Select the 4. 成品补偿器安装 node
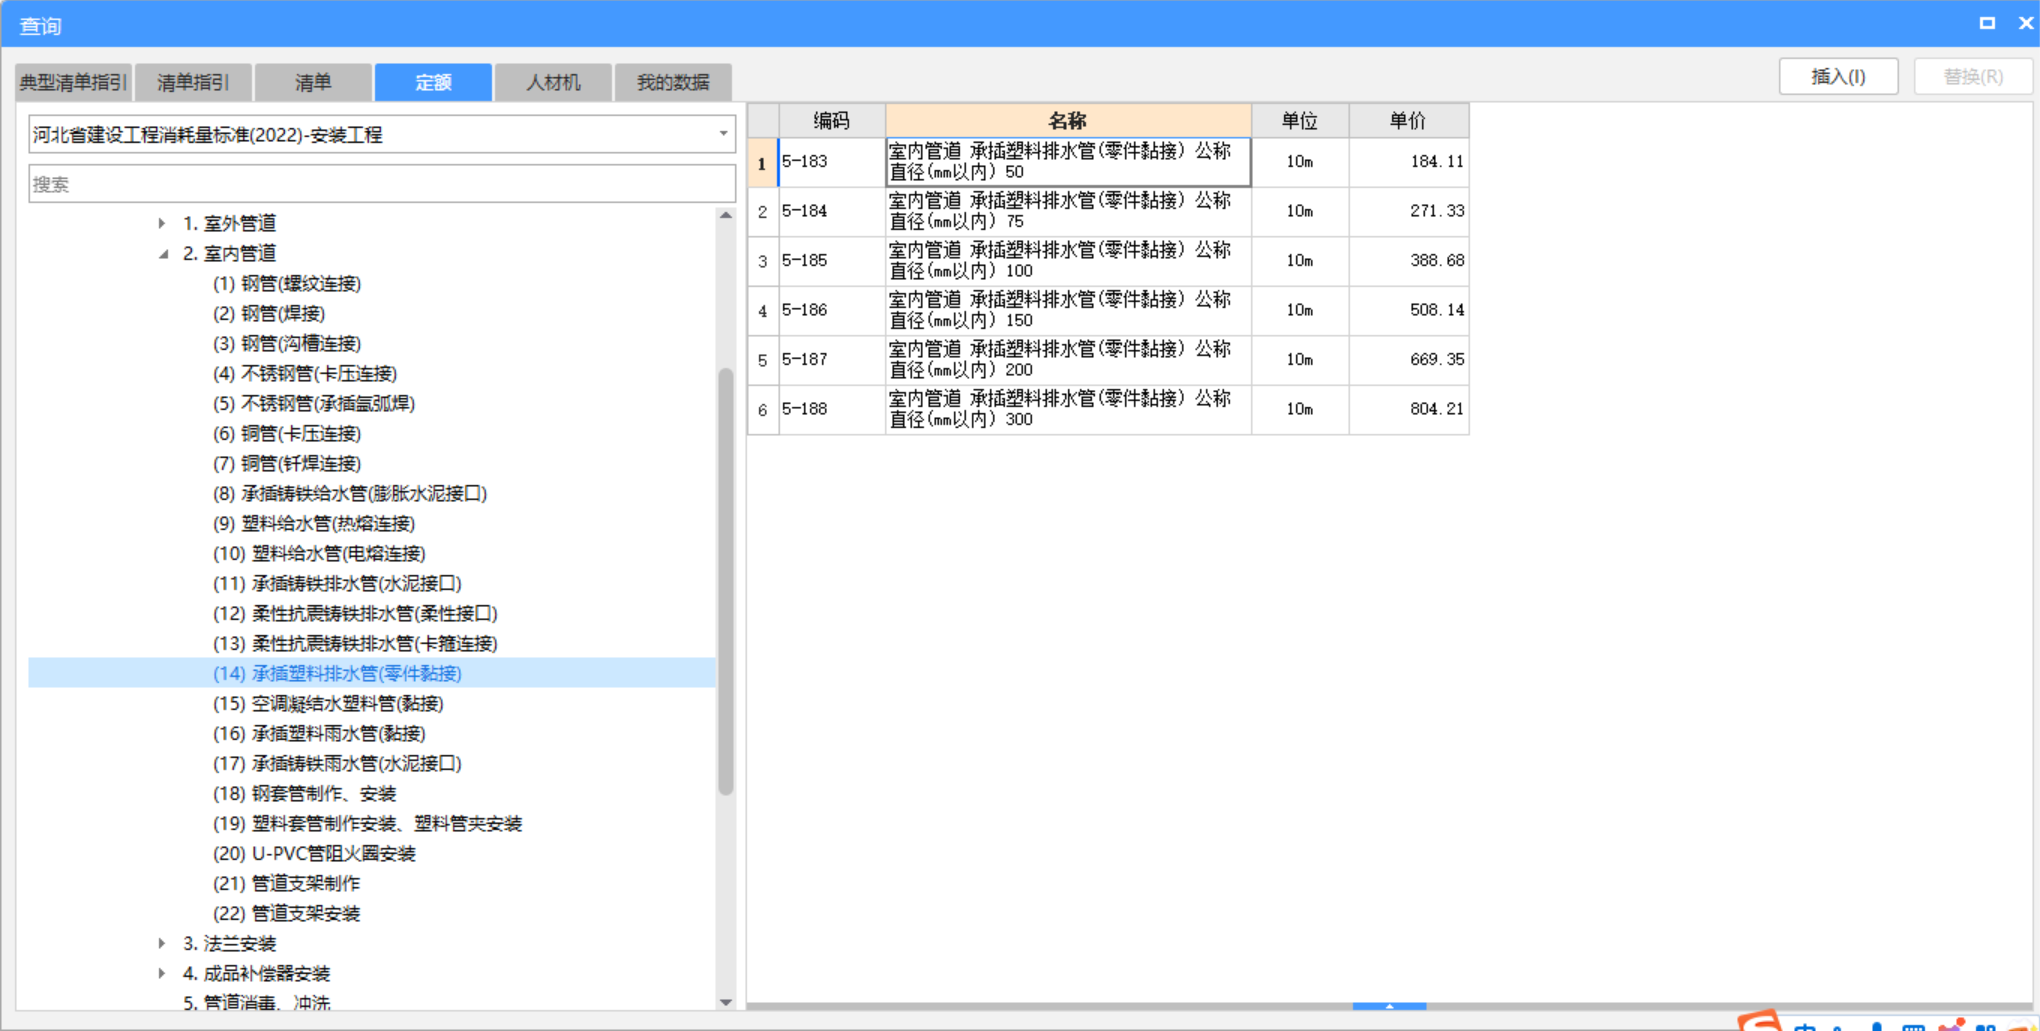 (256, 973)
